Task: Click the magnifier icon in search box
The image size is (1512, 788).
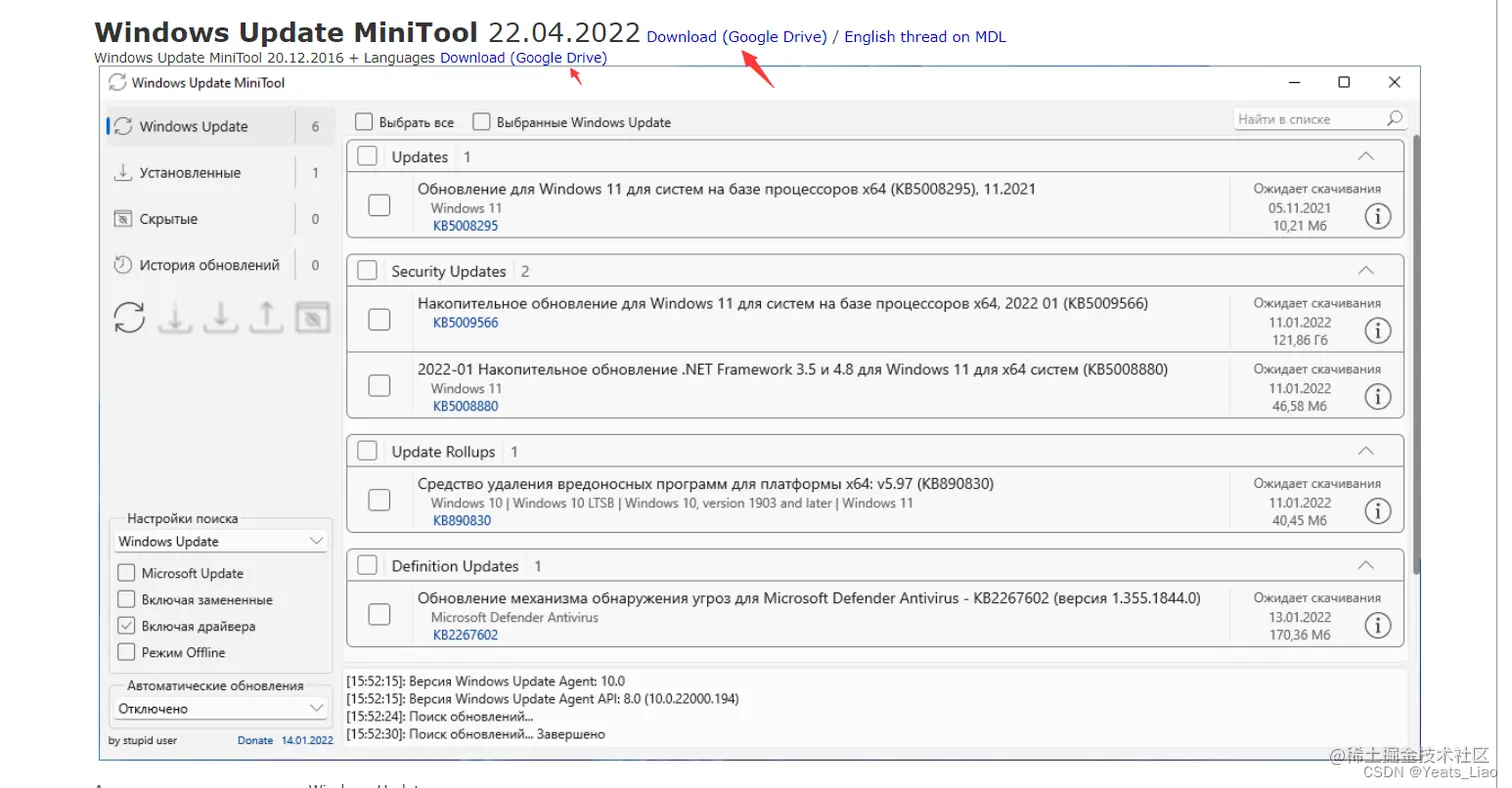Action: coord(1395,119)
